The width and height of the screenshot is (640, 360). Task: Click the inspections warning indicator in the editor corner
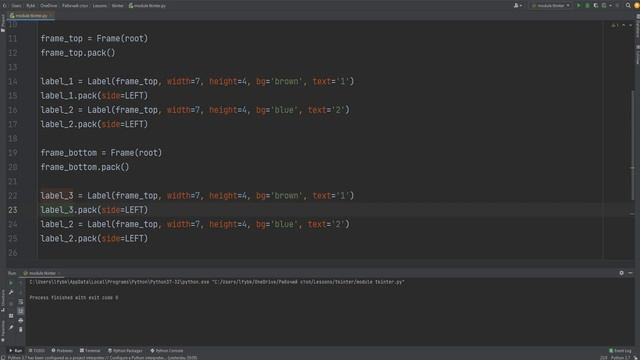click(x=614, y=26)
